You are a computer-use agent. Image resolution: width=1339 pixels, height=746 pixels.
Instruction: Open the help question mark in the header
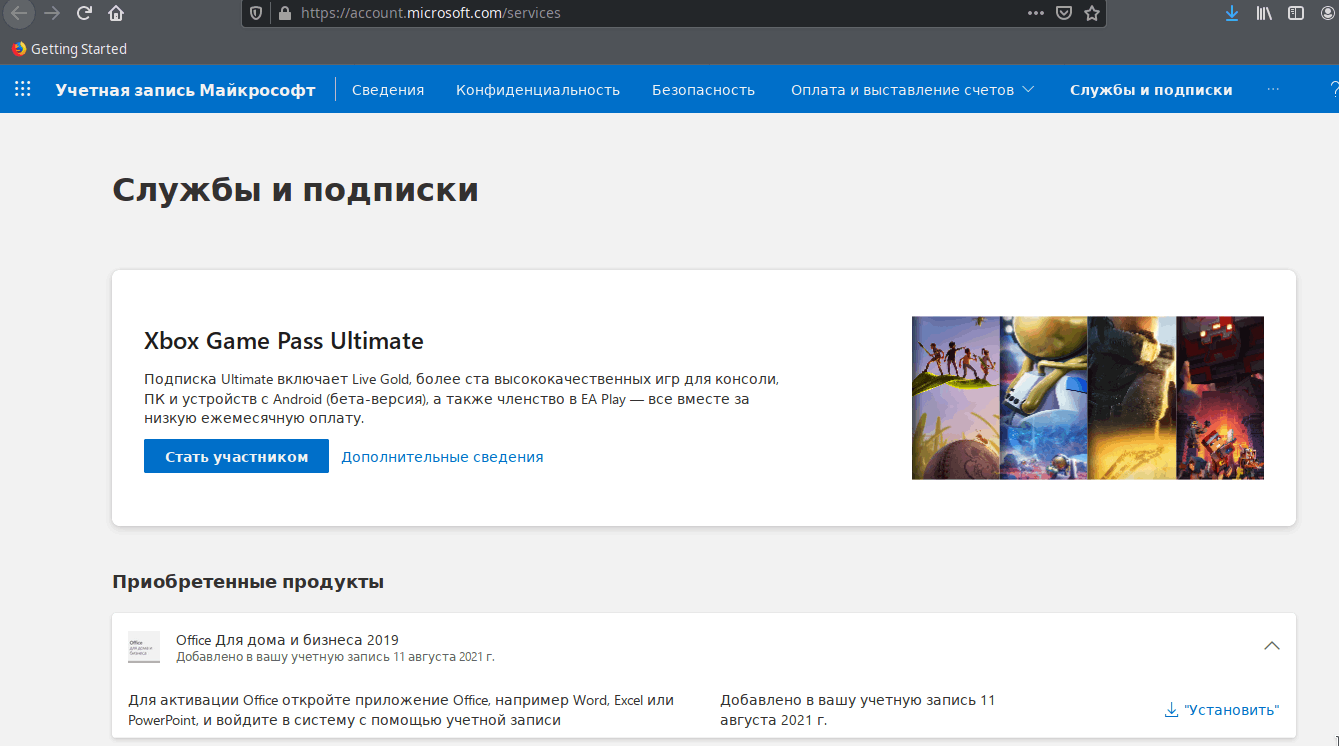1333,89
